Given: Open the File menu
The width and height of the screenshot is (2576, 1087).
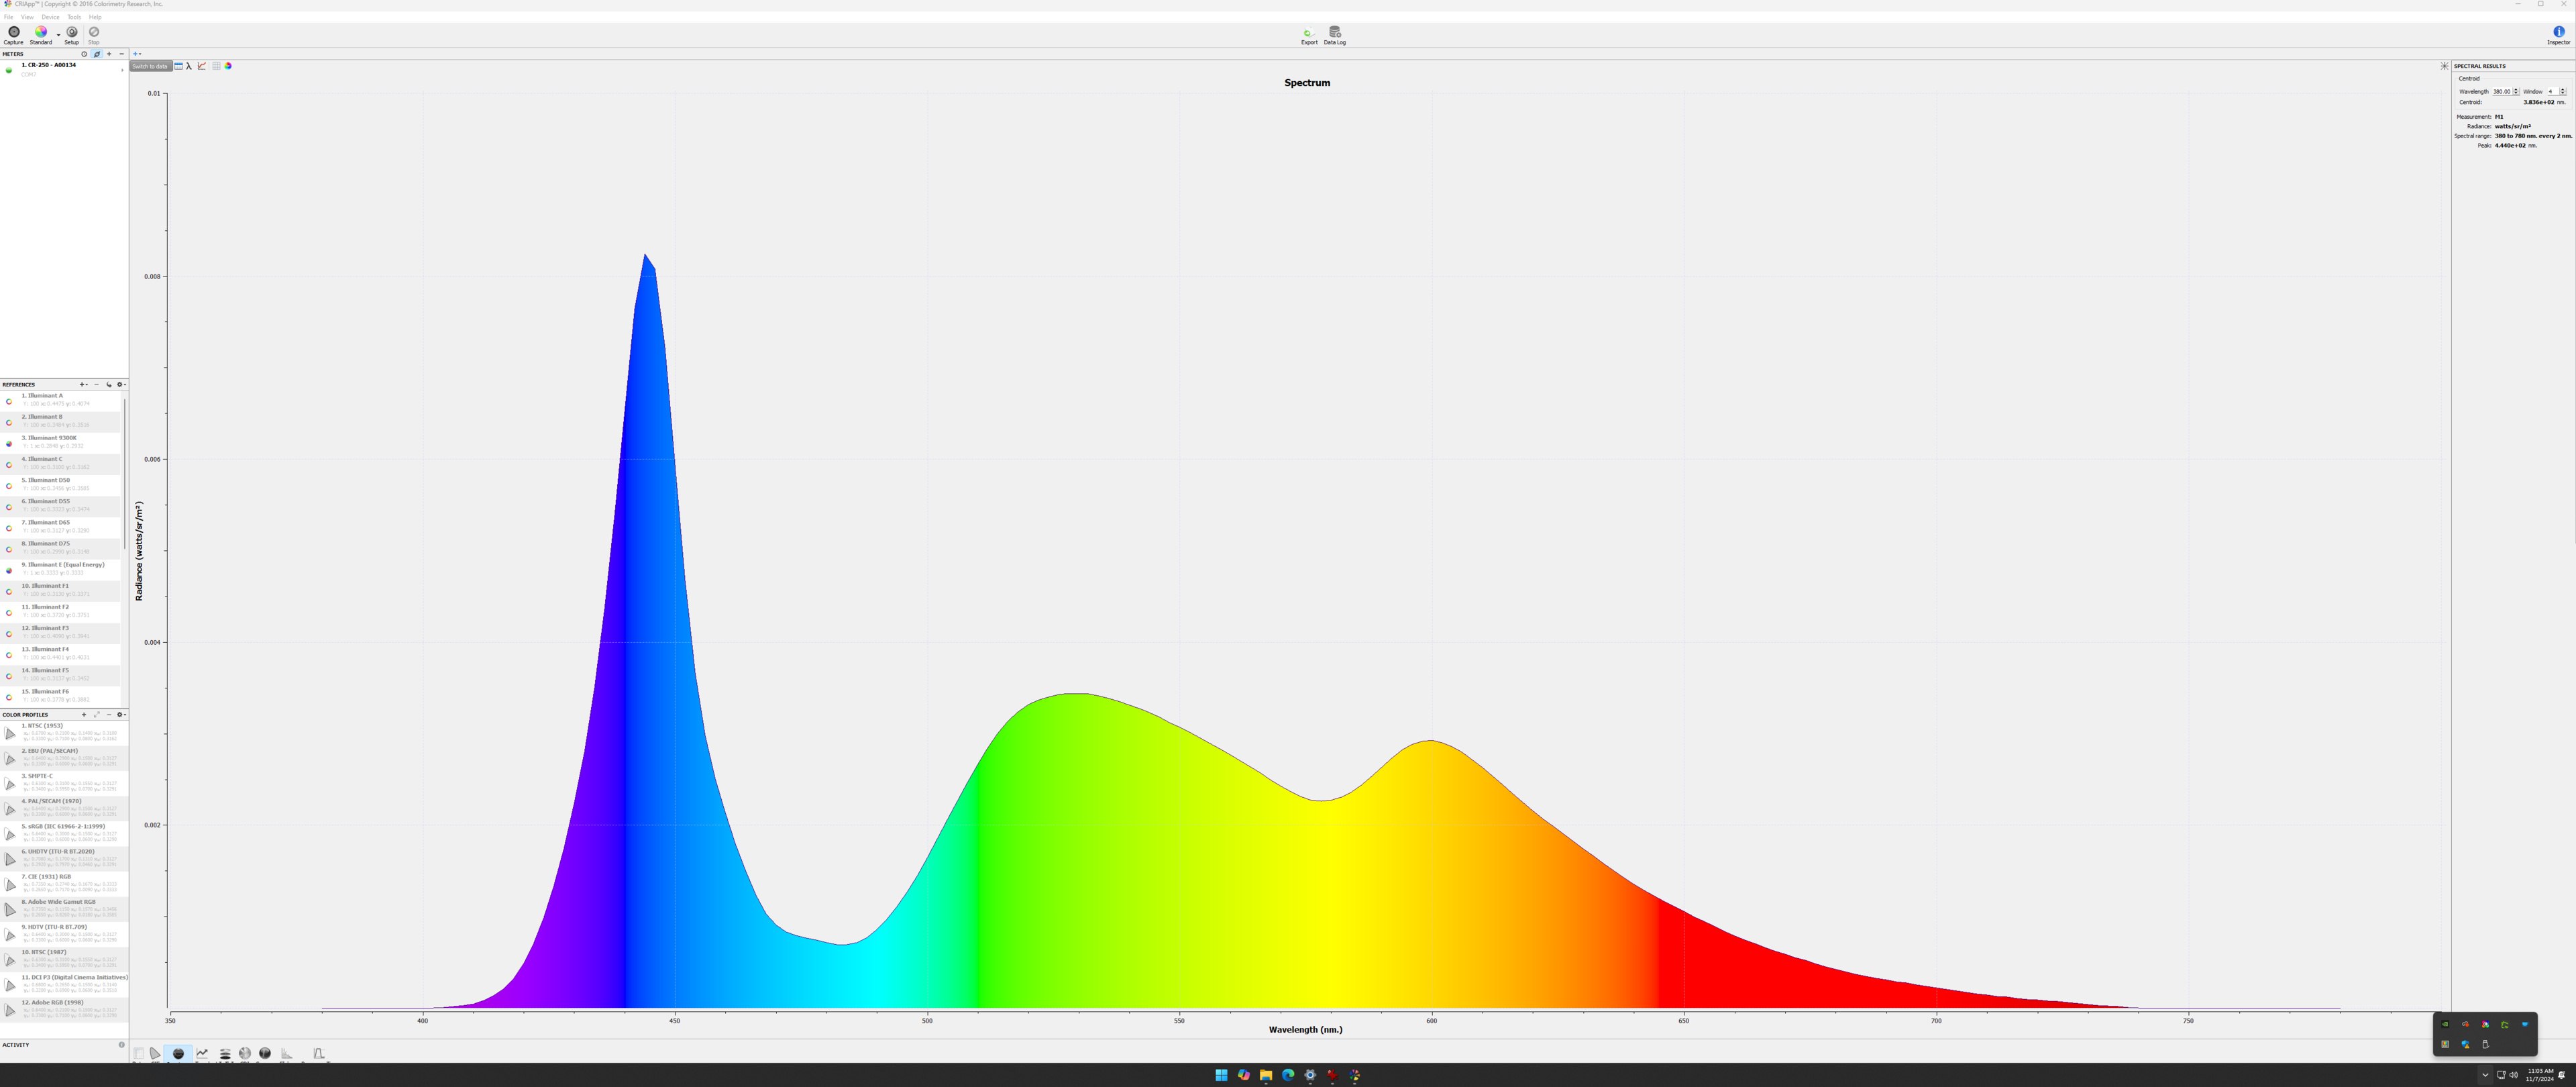Looking at the screenshot, I should tap(8, 17).
